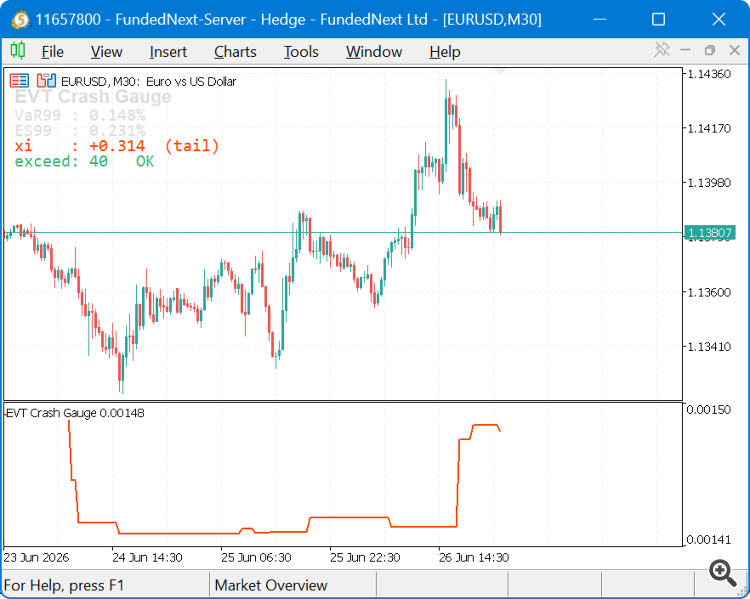750x599 pixels.
Task: Minimize the inner chart window
Action: pos(685,50)
